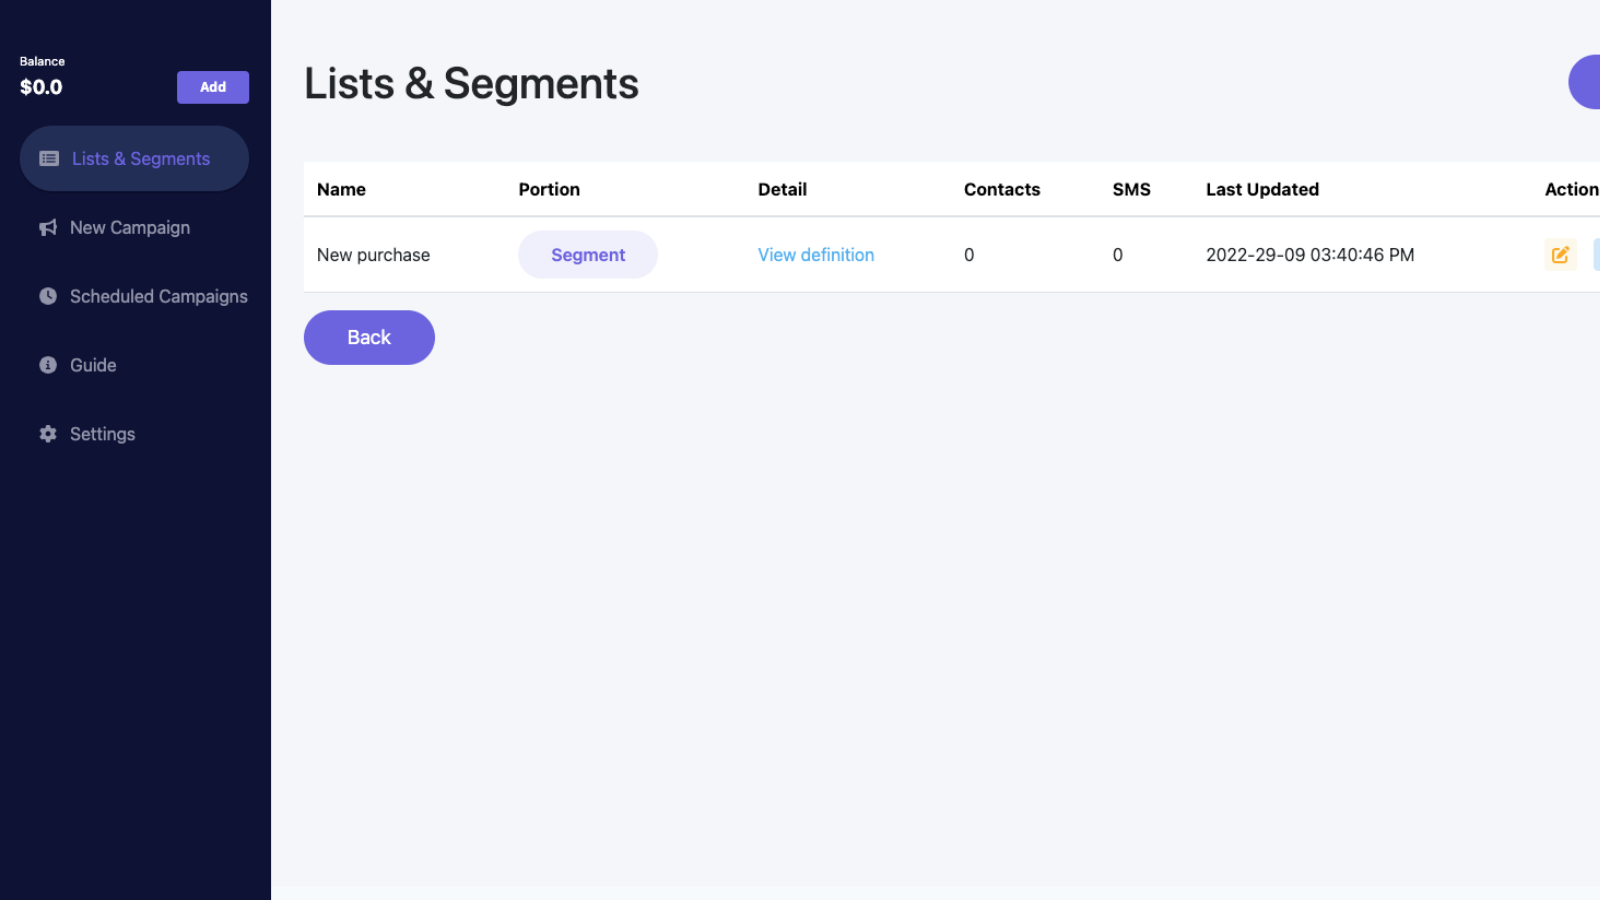1600x900 pixels.
Task: Go to the New Campaign page
Action: 130,228
